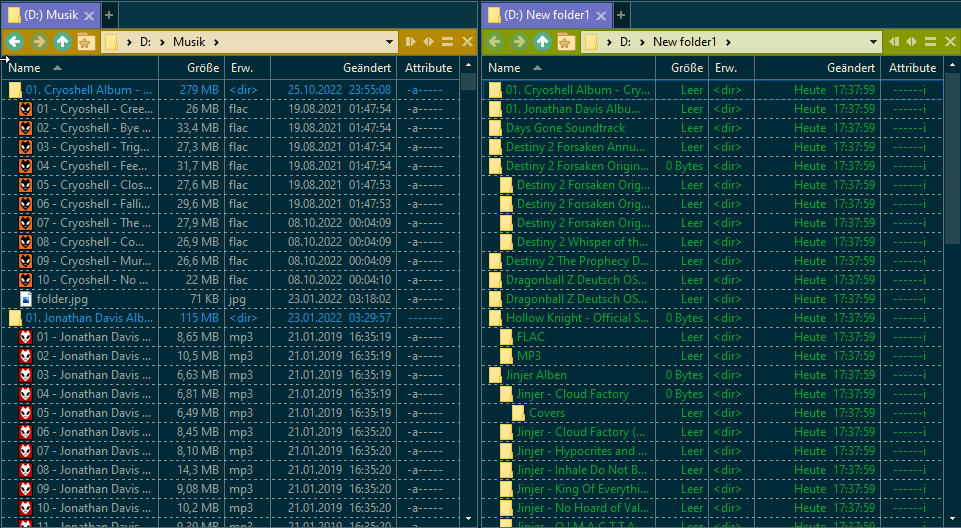Expand the chevron after Musik in the breadcrumb
961x528 pixels.
tap(216, 42)
